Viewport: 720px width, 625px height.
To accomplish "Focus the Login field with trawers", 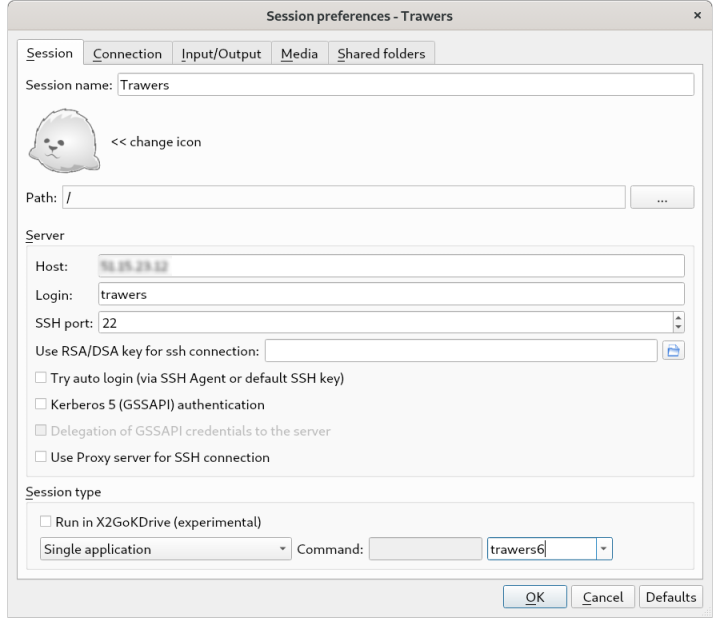I will pos(391,294).
